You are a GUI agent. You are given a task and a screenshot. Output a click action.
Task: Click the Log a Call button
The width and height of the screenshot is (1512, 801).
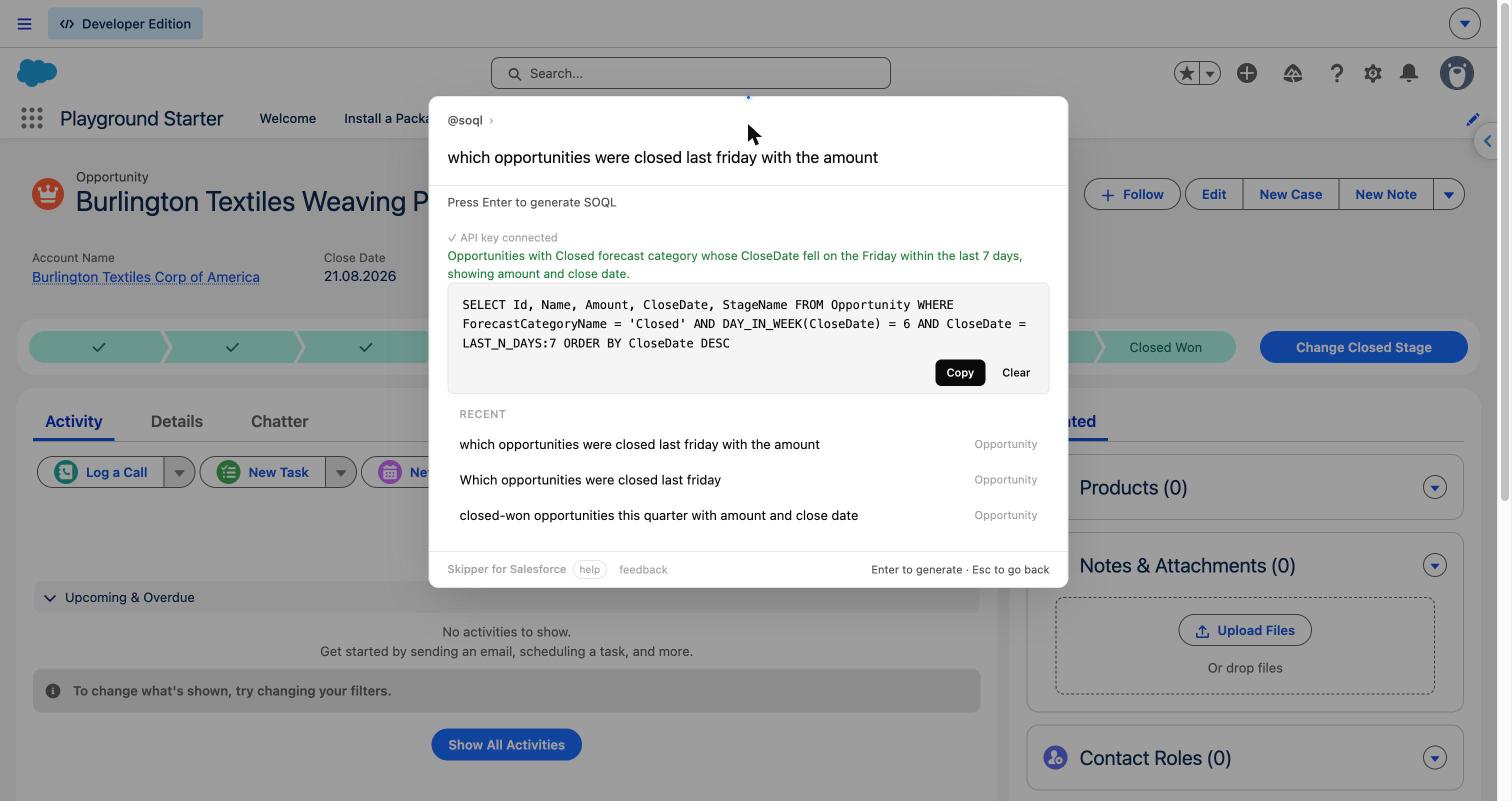(101, 472)
